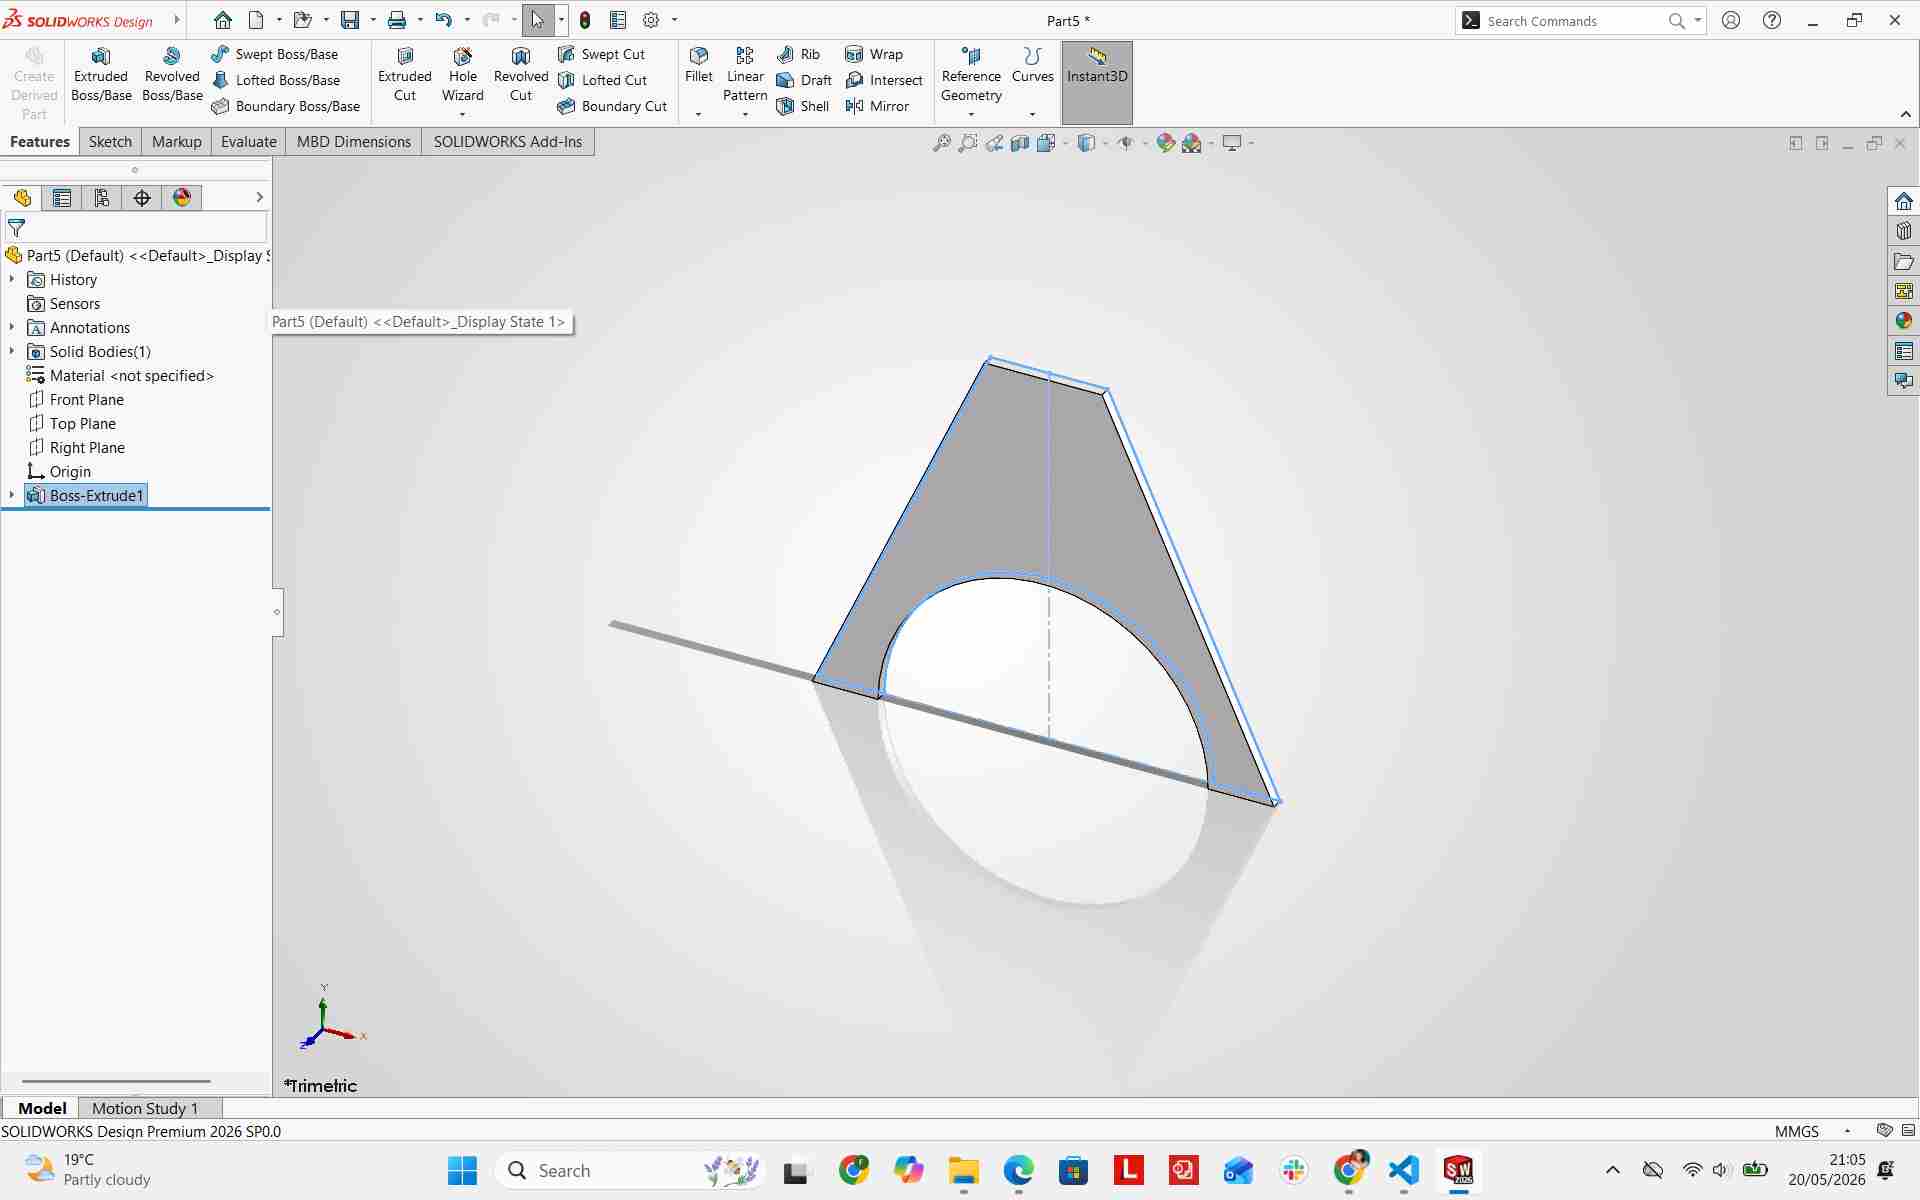Toggle Hide/Show Items eye icon
This screenshot has height=1200, width=1920.
(1125, 143)
